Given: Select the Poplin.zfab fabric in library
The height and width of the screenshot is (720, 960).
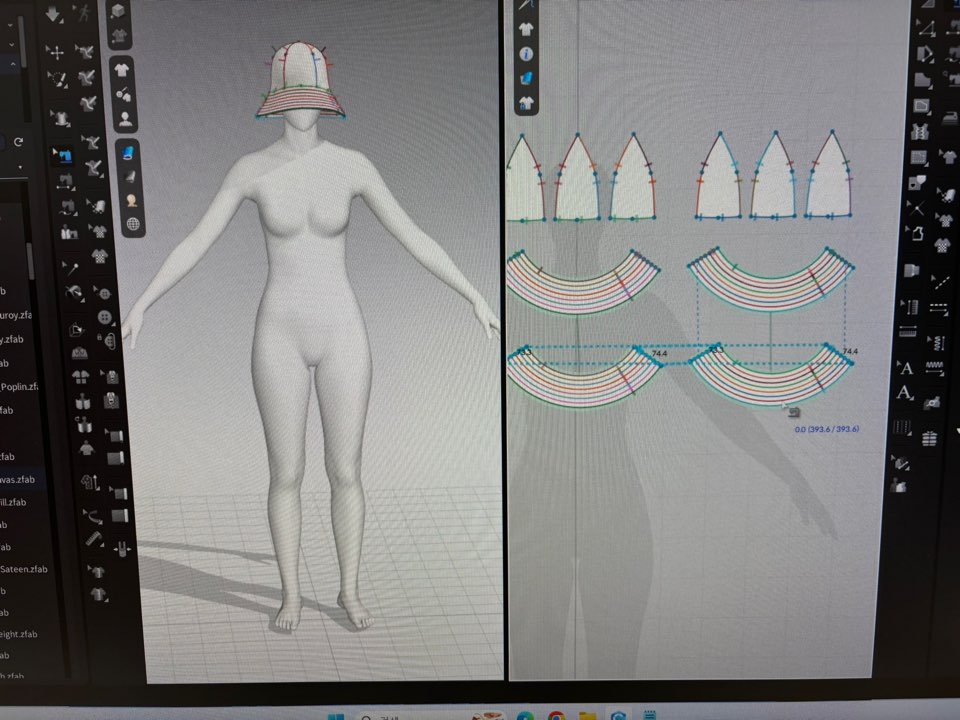Looking at the screenshot, I should pyautogui.click(x=20, y=387).
